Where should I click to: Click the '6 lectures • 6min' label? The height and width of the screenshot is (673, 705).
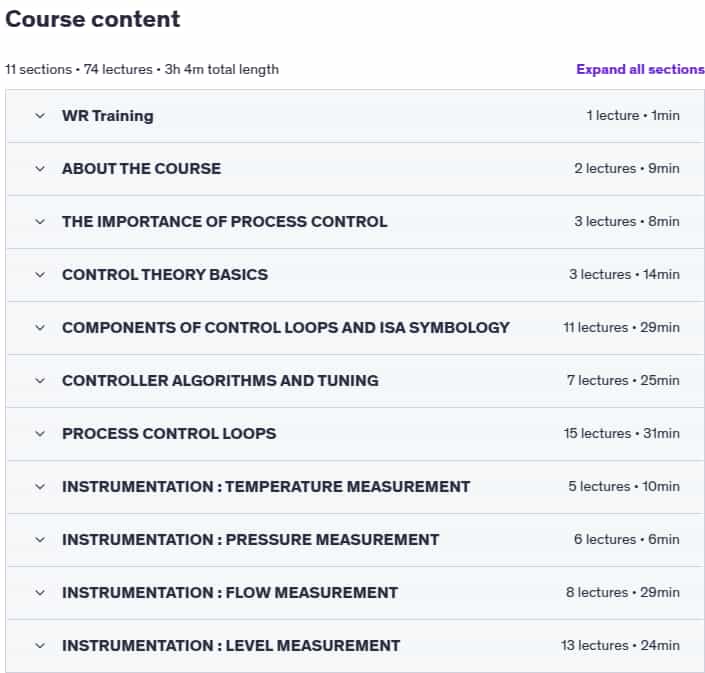tap(627, 539)
